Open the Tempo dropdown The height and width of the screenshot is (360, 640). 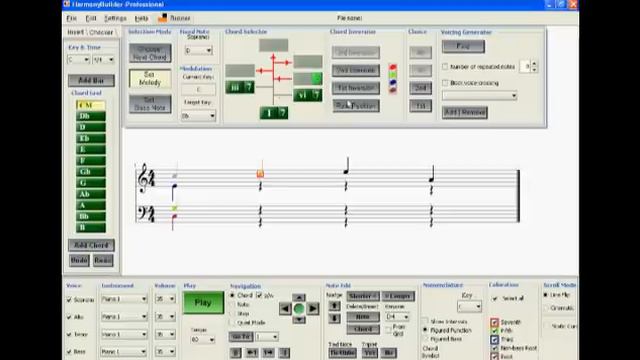point(202,340)
